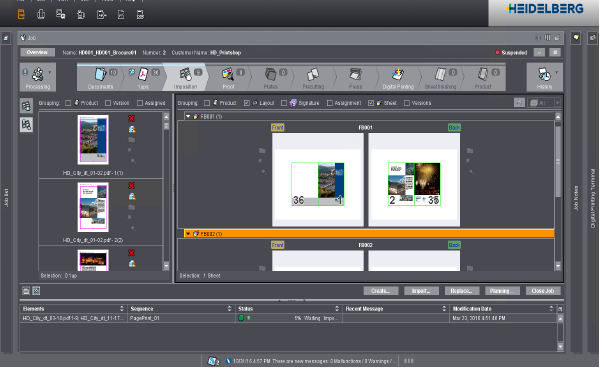Screen dimensions: 604x370
Task: Click color proof icon beside first page thumbnail
Action: coord(132,129)
